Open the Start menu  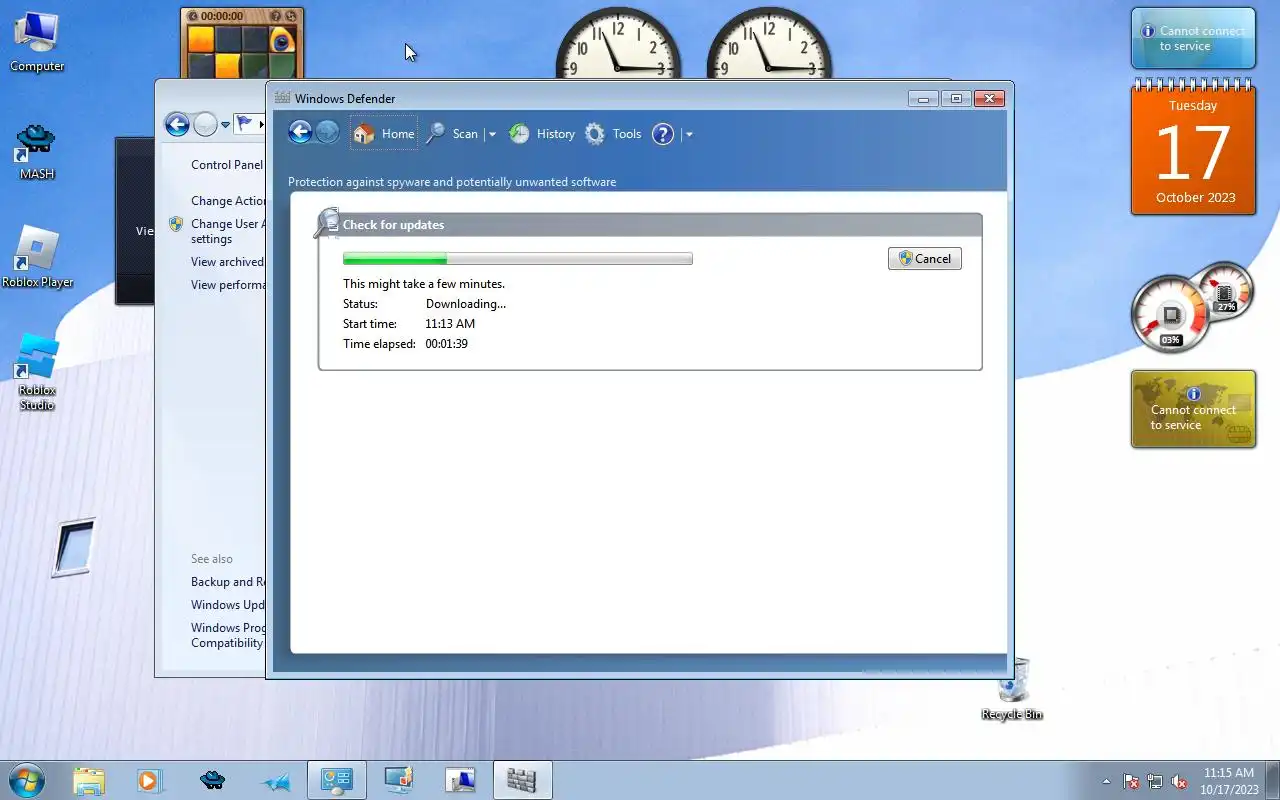(26, 780)
